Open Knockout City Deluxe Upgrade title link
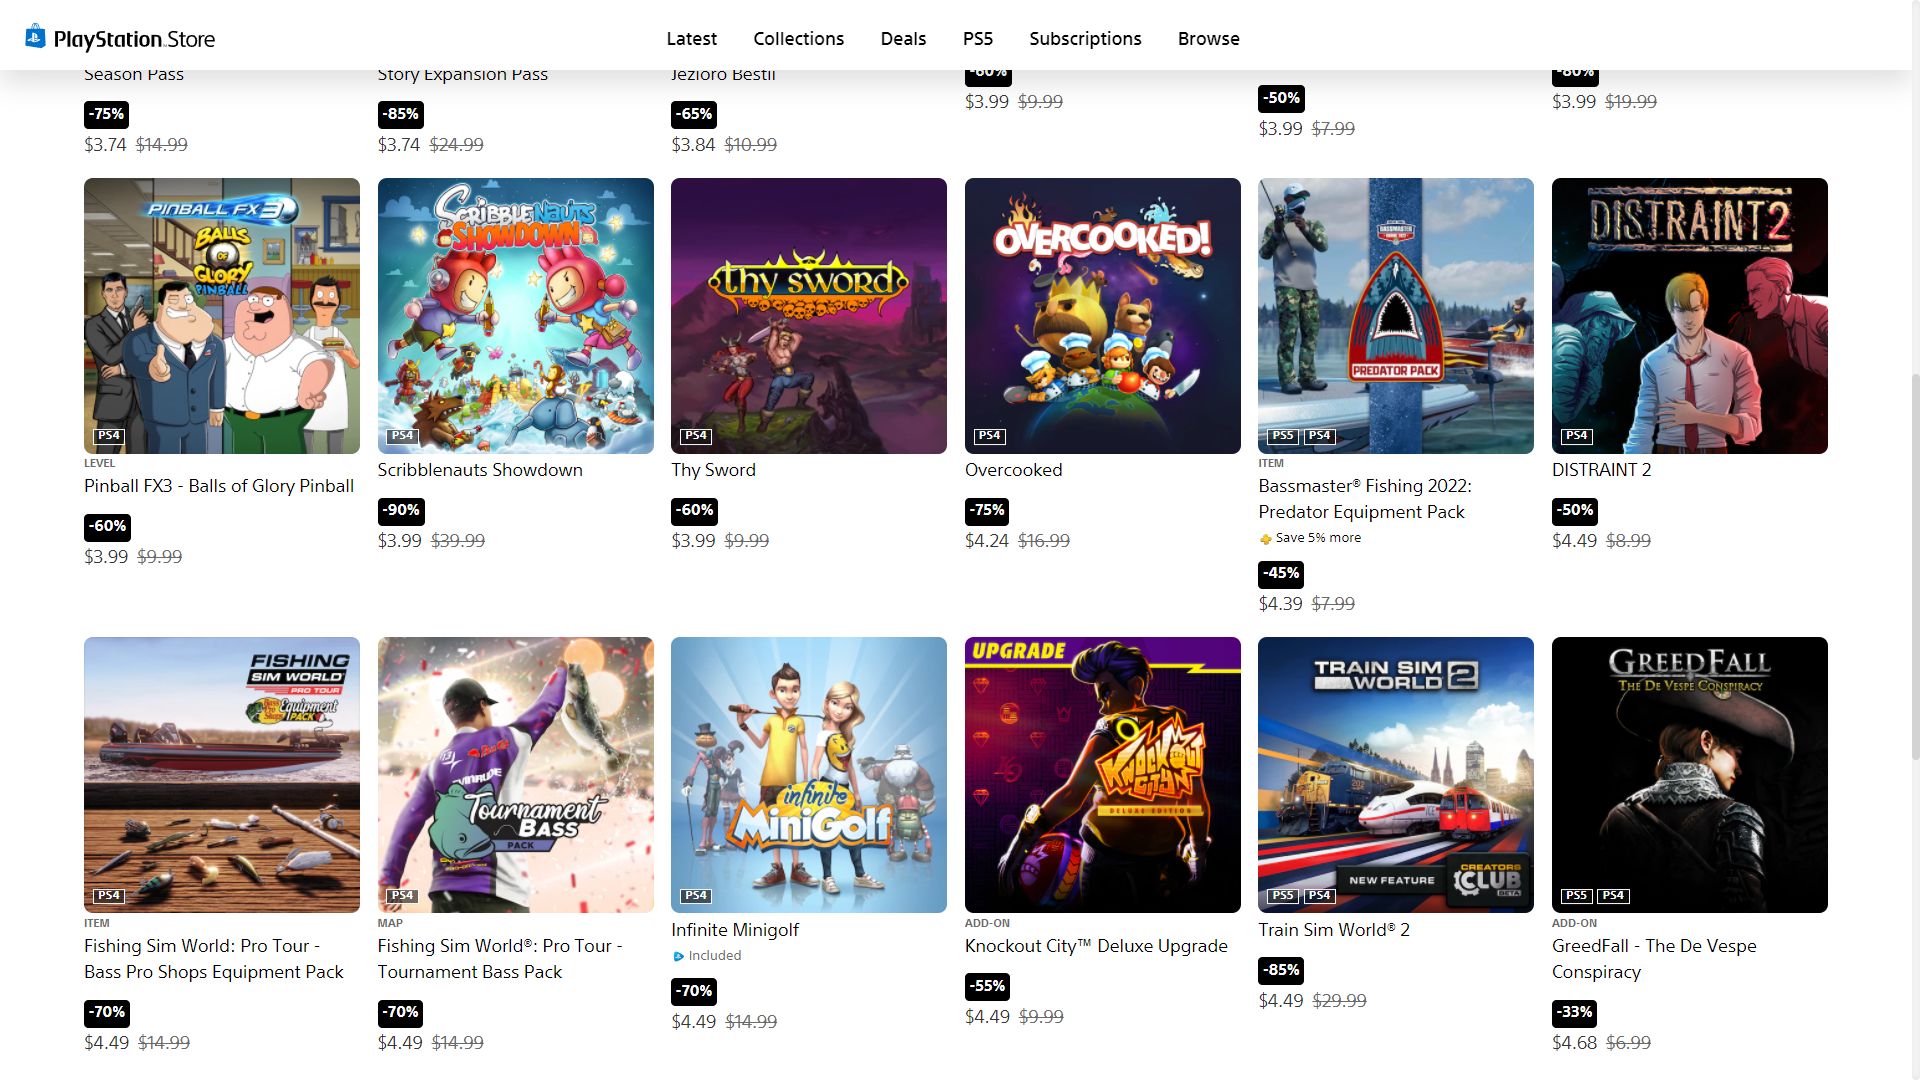Screen dimensions: 1920x1080 [x=1096, y=946]
